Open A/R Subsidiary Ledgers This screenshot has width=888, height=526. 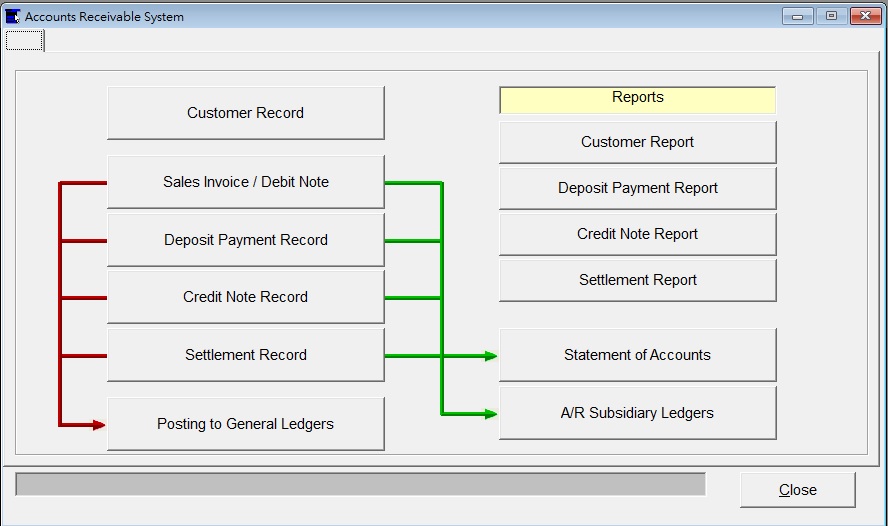coord(638,413)
